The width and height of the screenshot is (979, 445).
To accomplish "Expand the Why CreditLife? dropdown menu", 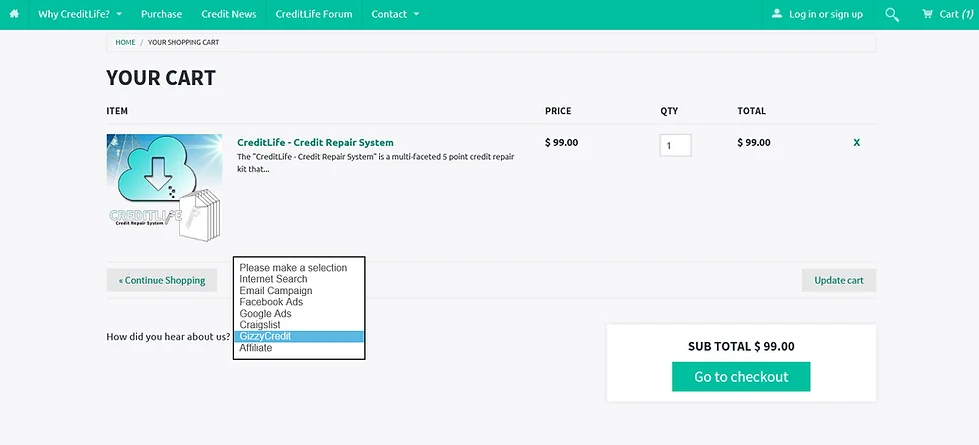I will coord(80,14).
